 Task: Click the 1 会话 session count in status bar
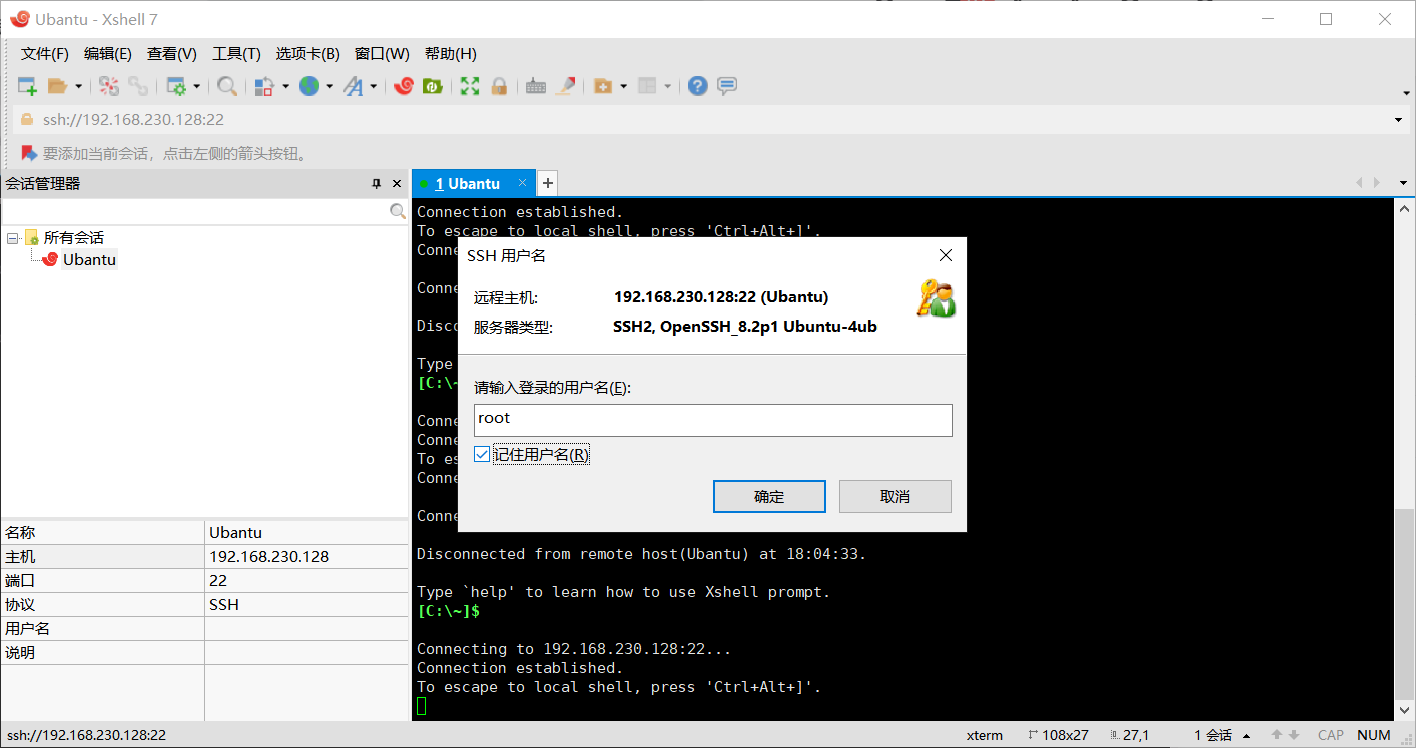pyautogui.click(x=1213, y=735)
